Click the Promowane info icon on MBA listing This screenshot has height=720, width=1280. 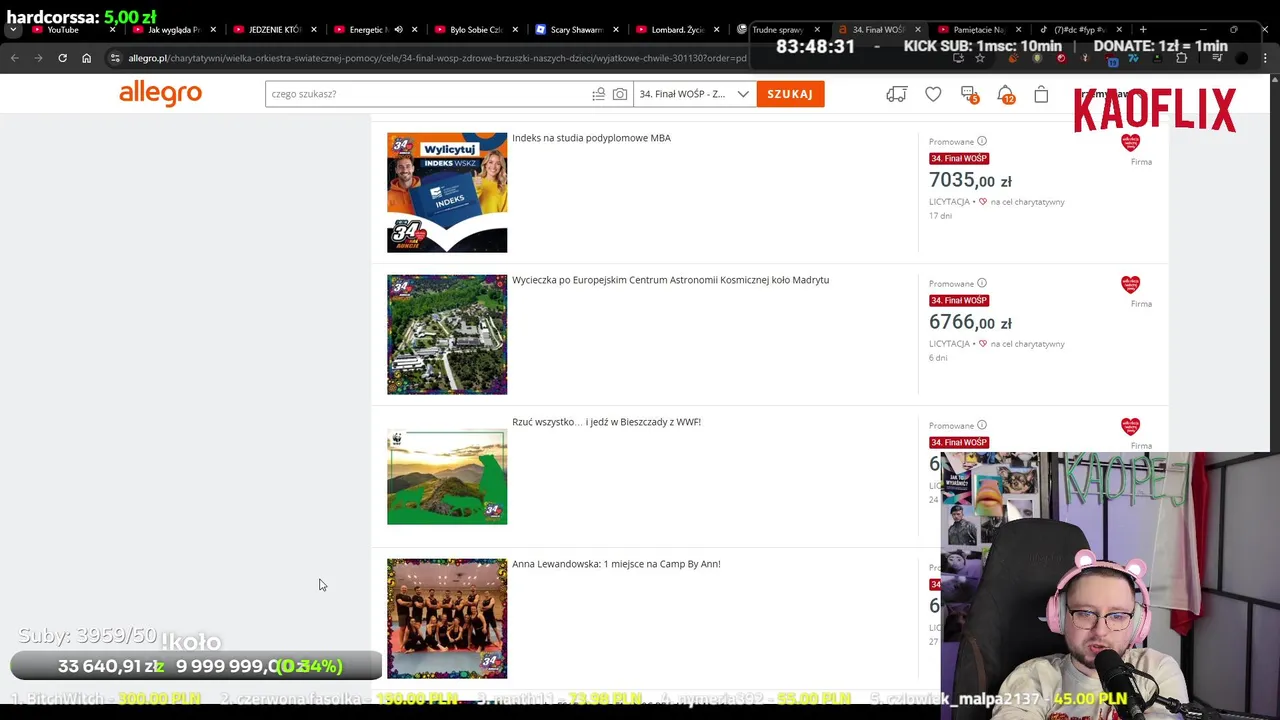(982, 141)
